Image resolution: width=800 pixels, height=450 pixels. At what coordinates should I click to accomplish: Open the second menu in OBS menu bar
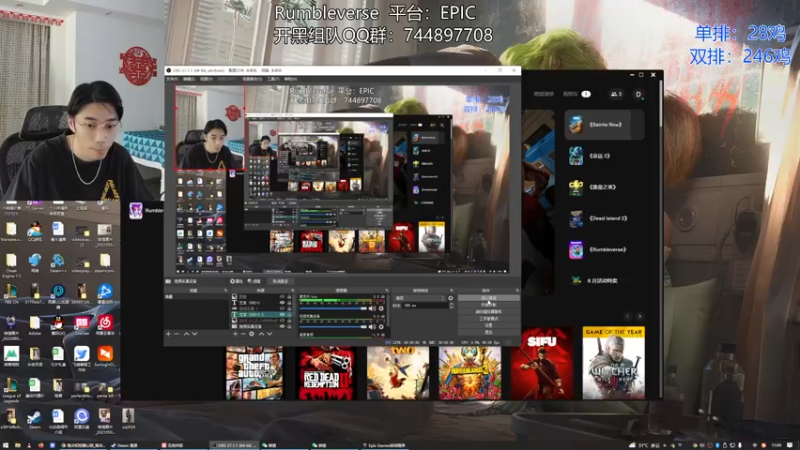(x=189, y=79)
